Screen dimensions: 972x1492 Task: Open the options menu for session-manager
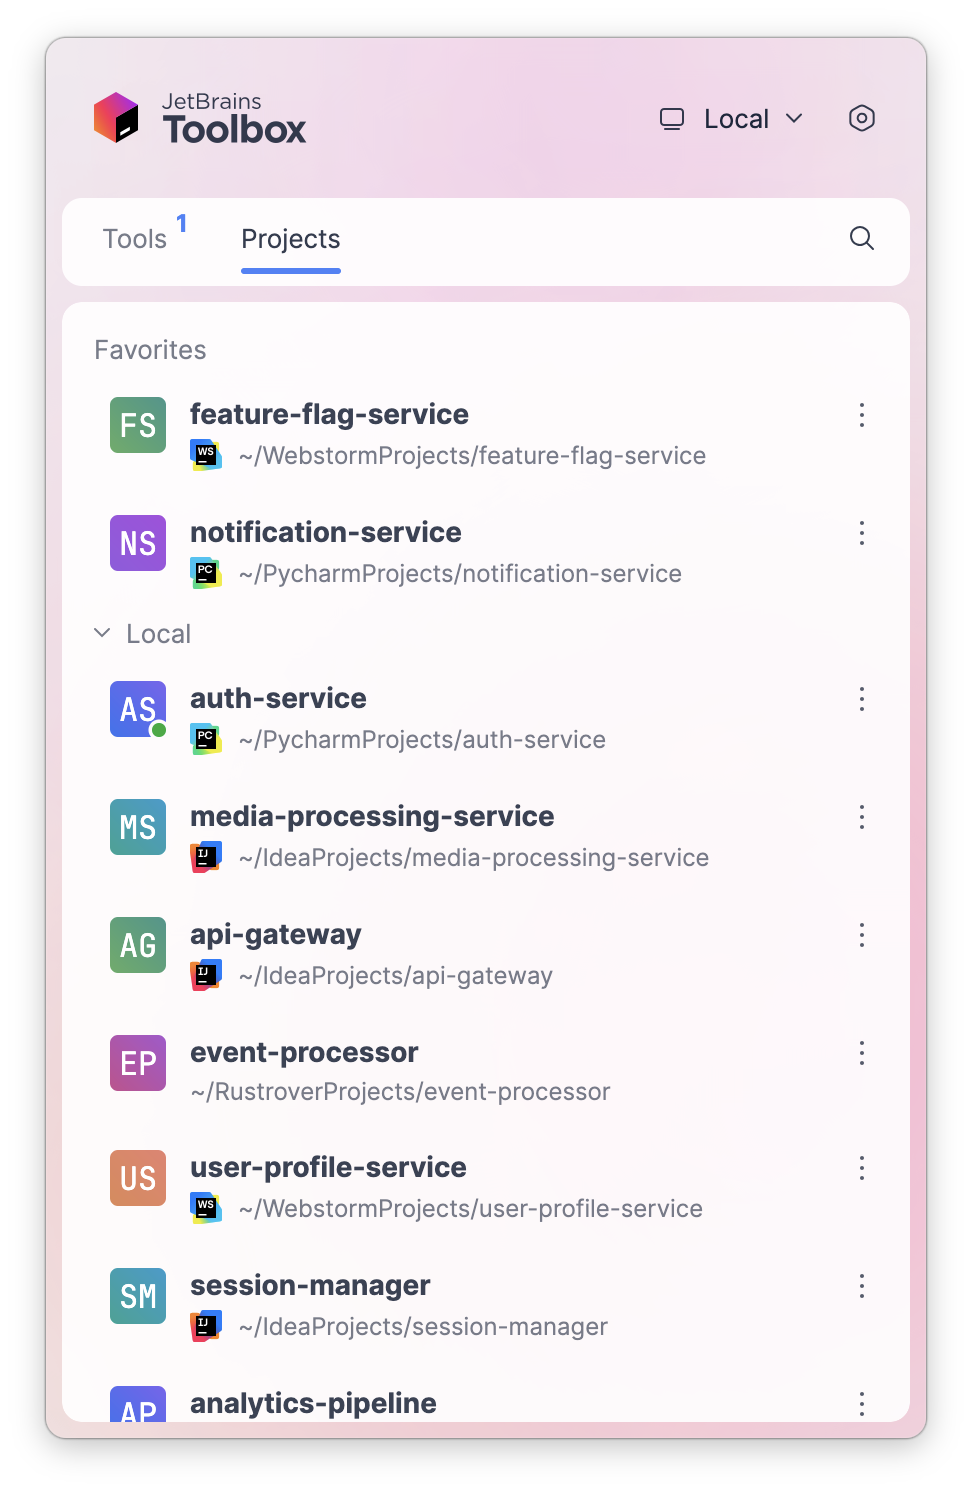click(x=861, y=1286)
